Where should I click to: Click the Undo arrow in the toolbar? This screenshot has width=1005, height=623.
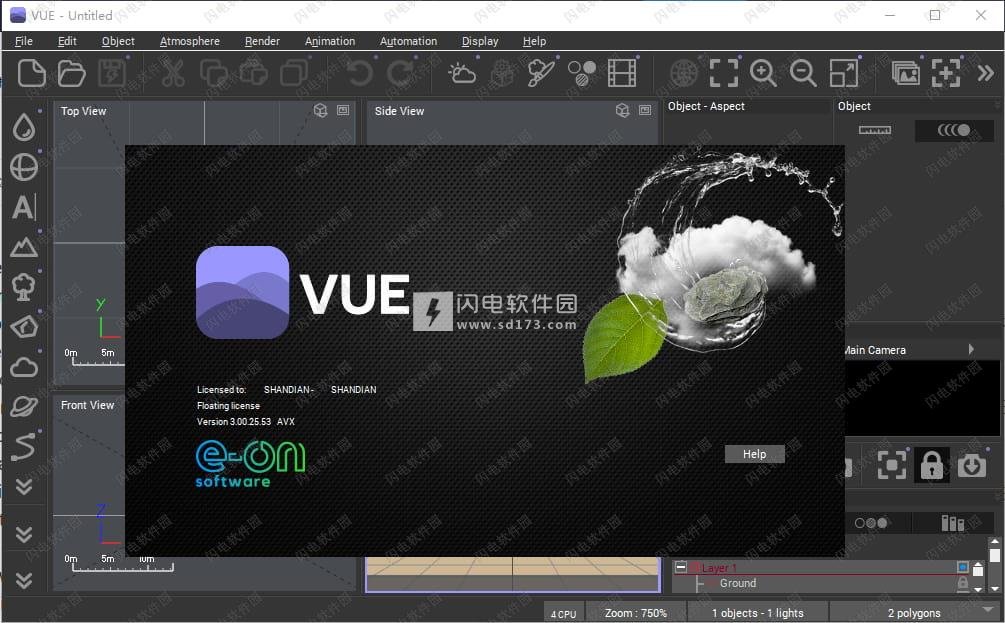click(x=360, y=73)
